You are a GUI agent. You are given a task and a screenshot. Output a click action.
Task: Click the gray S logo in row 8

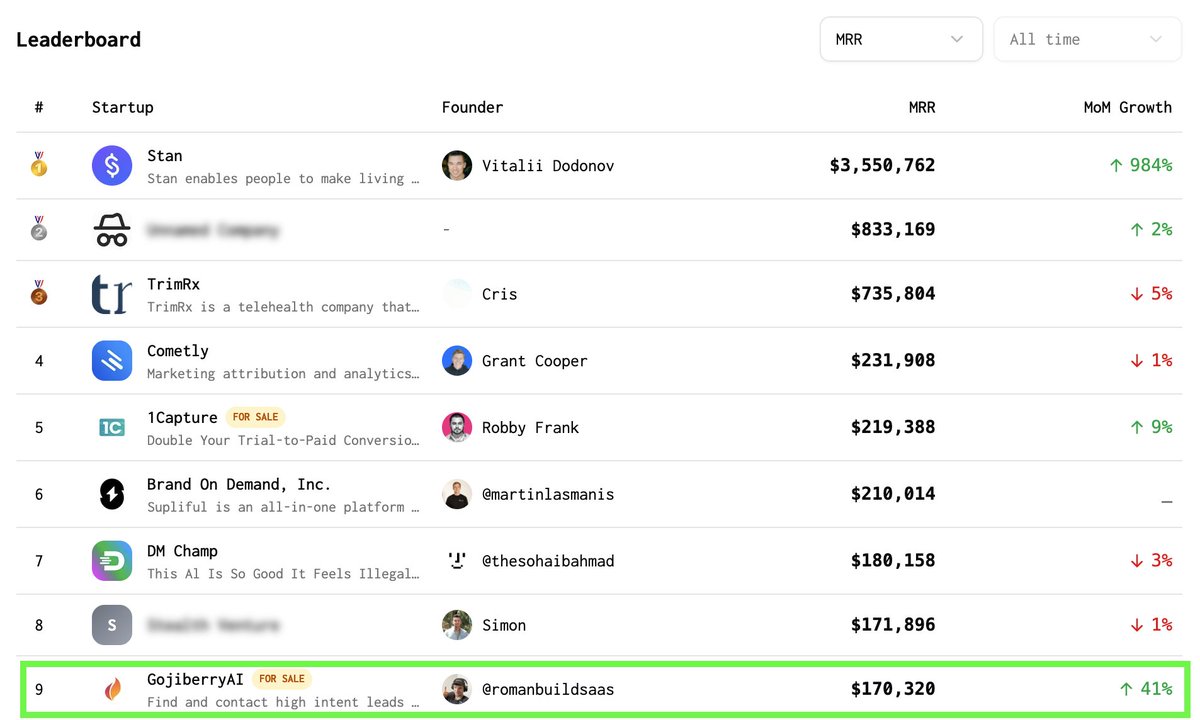[112, 625]
